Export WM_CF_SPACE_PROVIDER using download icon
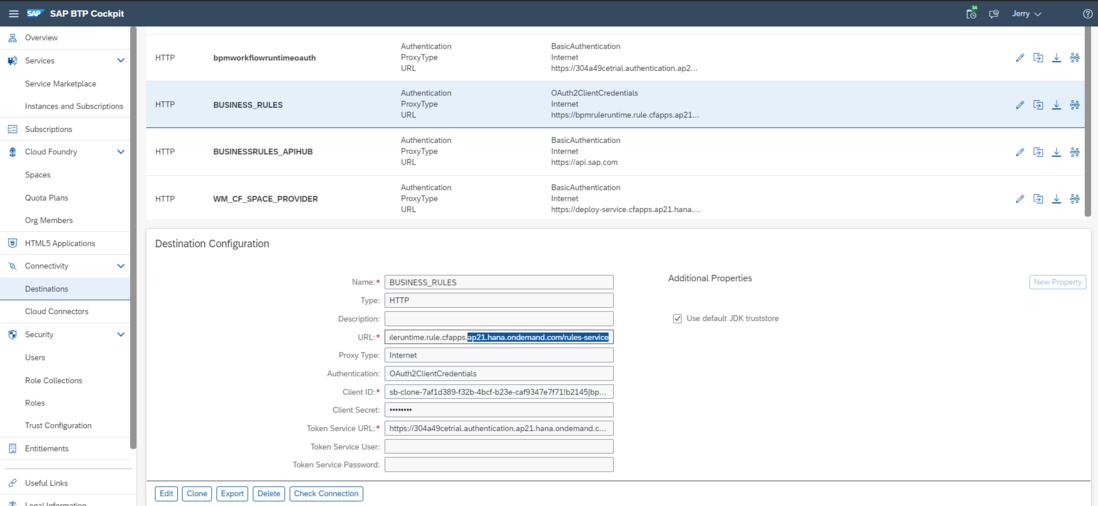The height and width of the screenshot is (506, 1098). [x=1057, y=199]
